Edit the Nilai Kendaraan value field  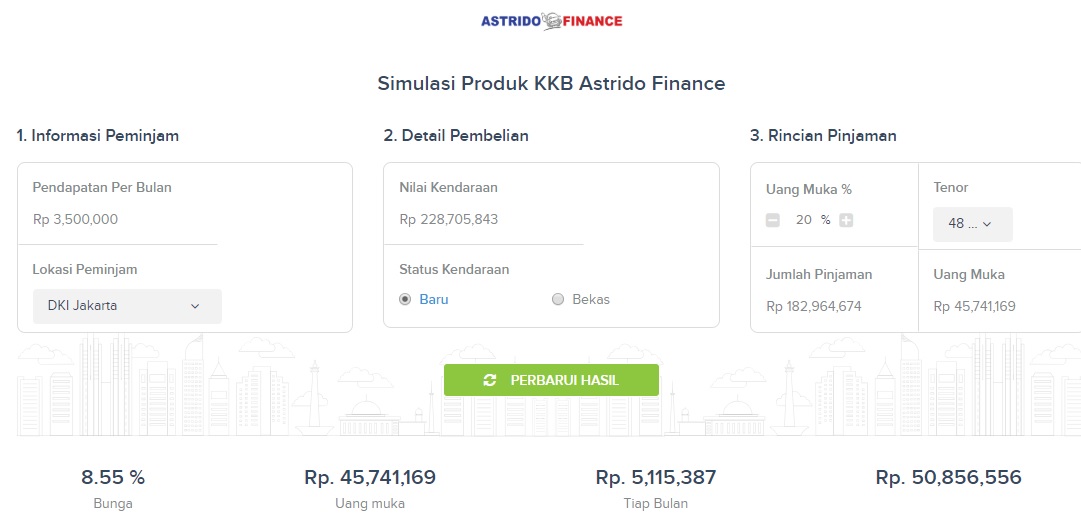pyautogui.click(x=483, y=220)
